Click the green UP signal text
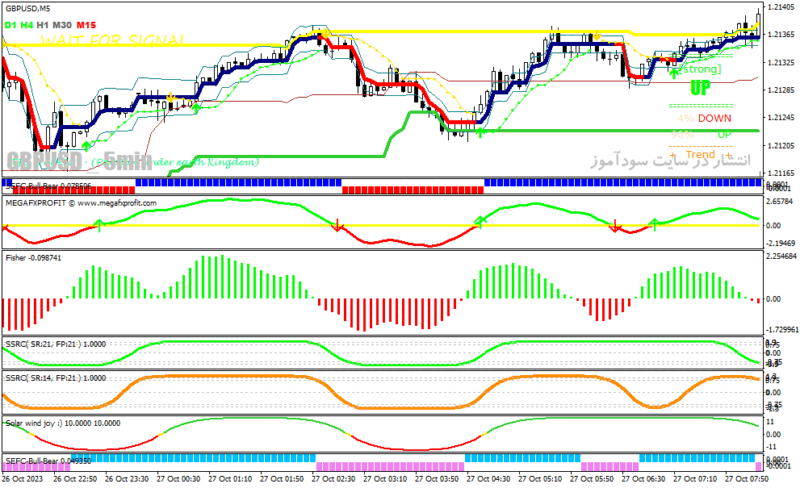This screenshot has height=488, width=800. tap(700, 88)
